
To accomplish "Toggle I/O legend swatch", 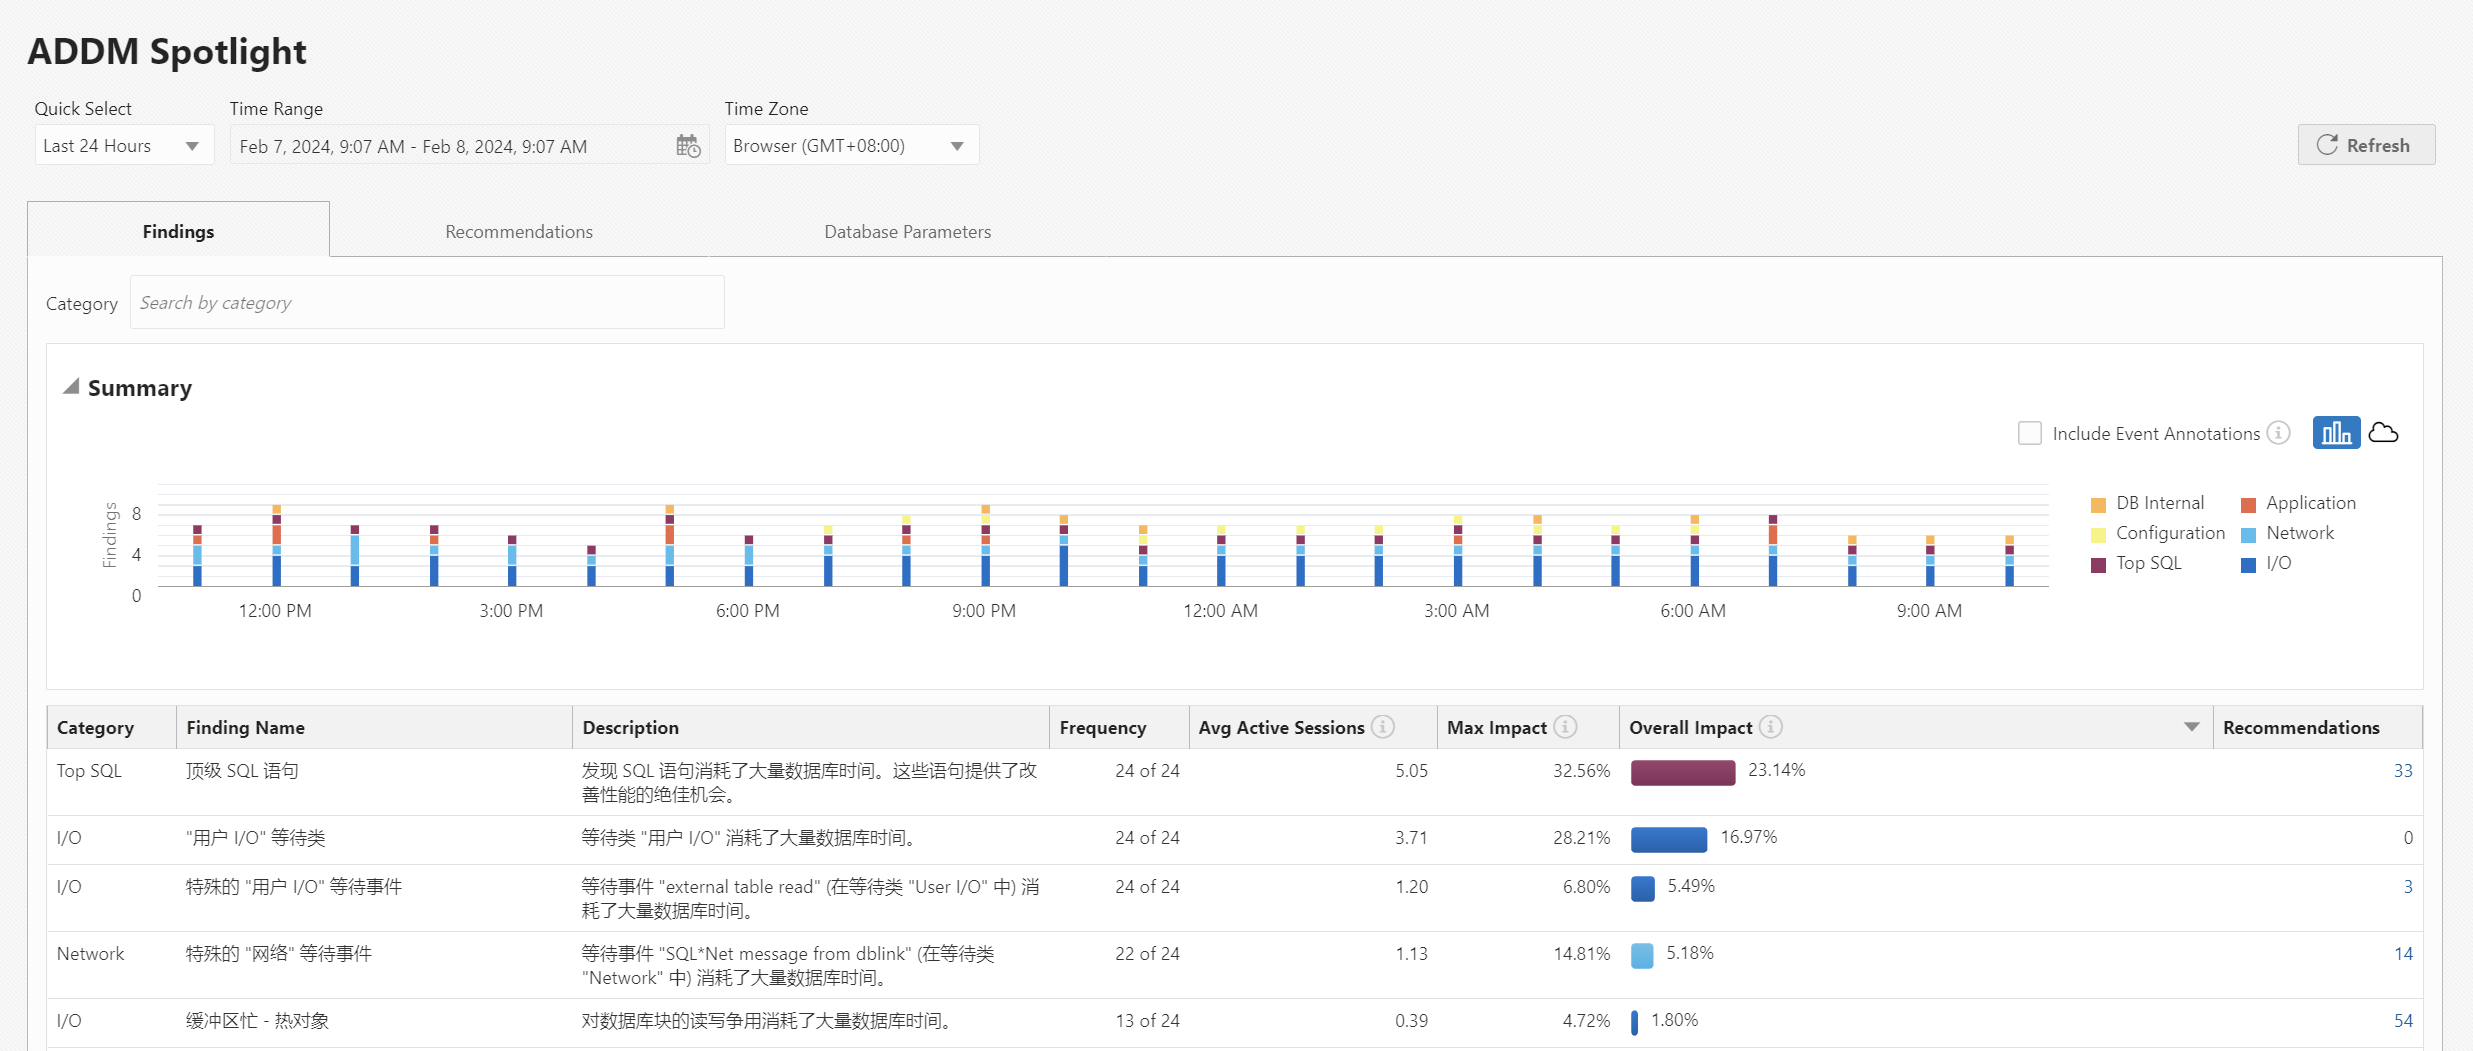I will click(2248, 564).
